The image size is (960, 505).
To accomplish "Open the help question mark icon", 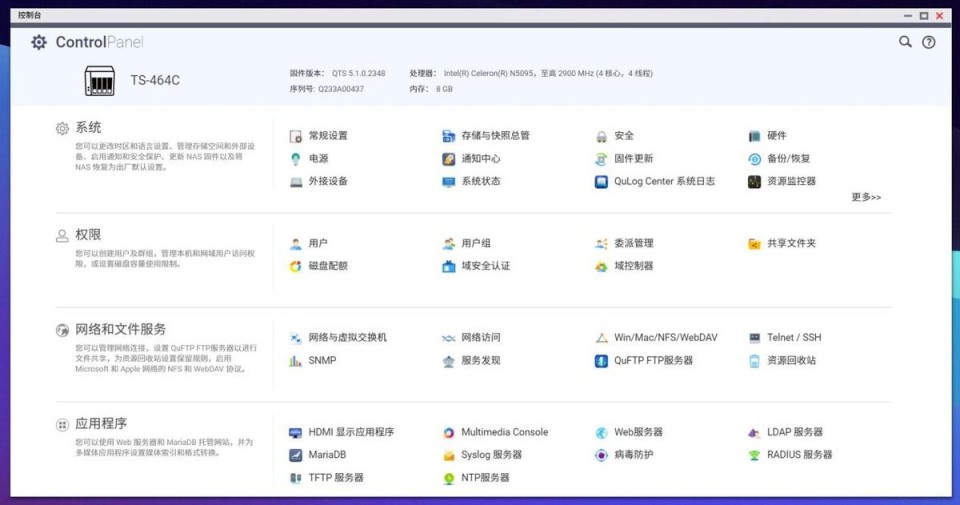I will click(x=929, y=42).
